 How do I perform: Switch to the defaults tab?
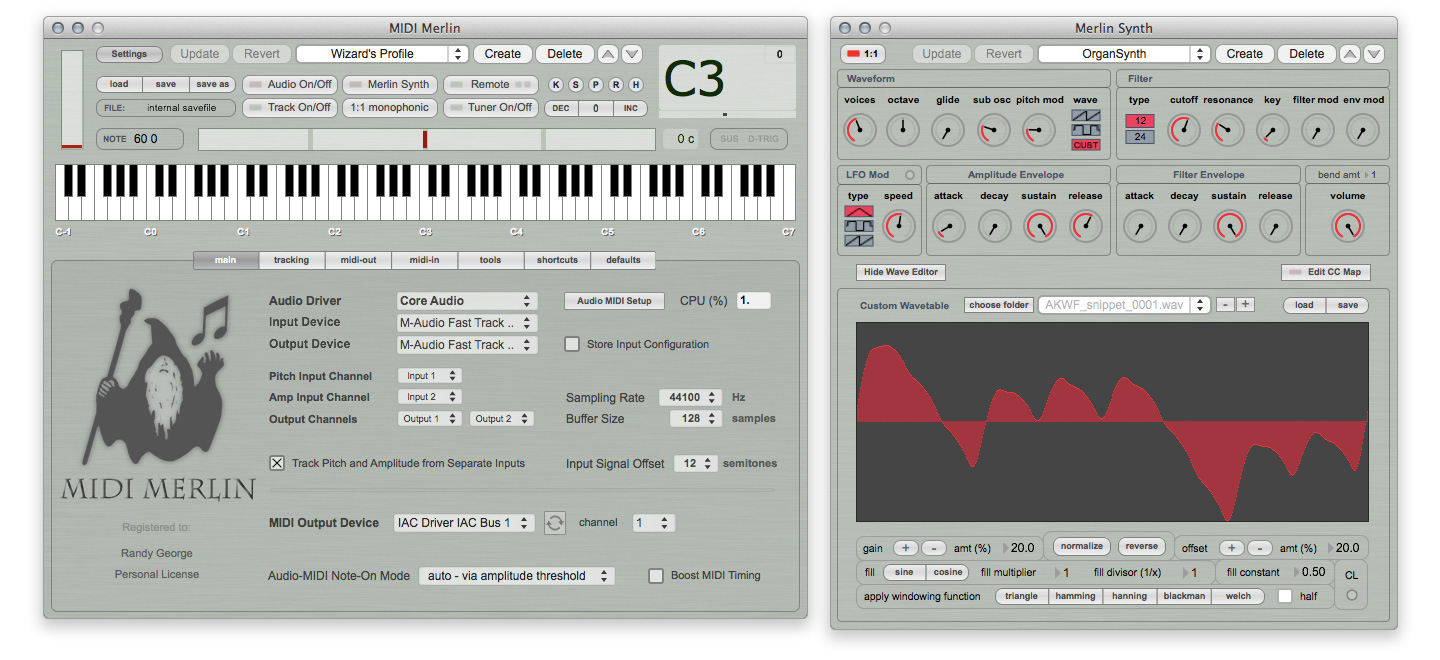click(x=623, y=260)
